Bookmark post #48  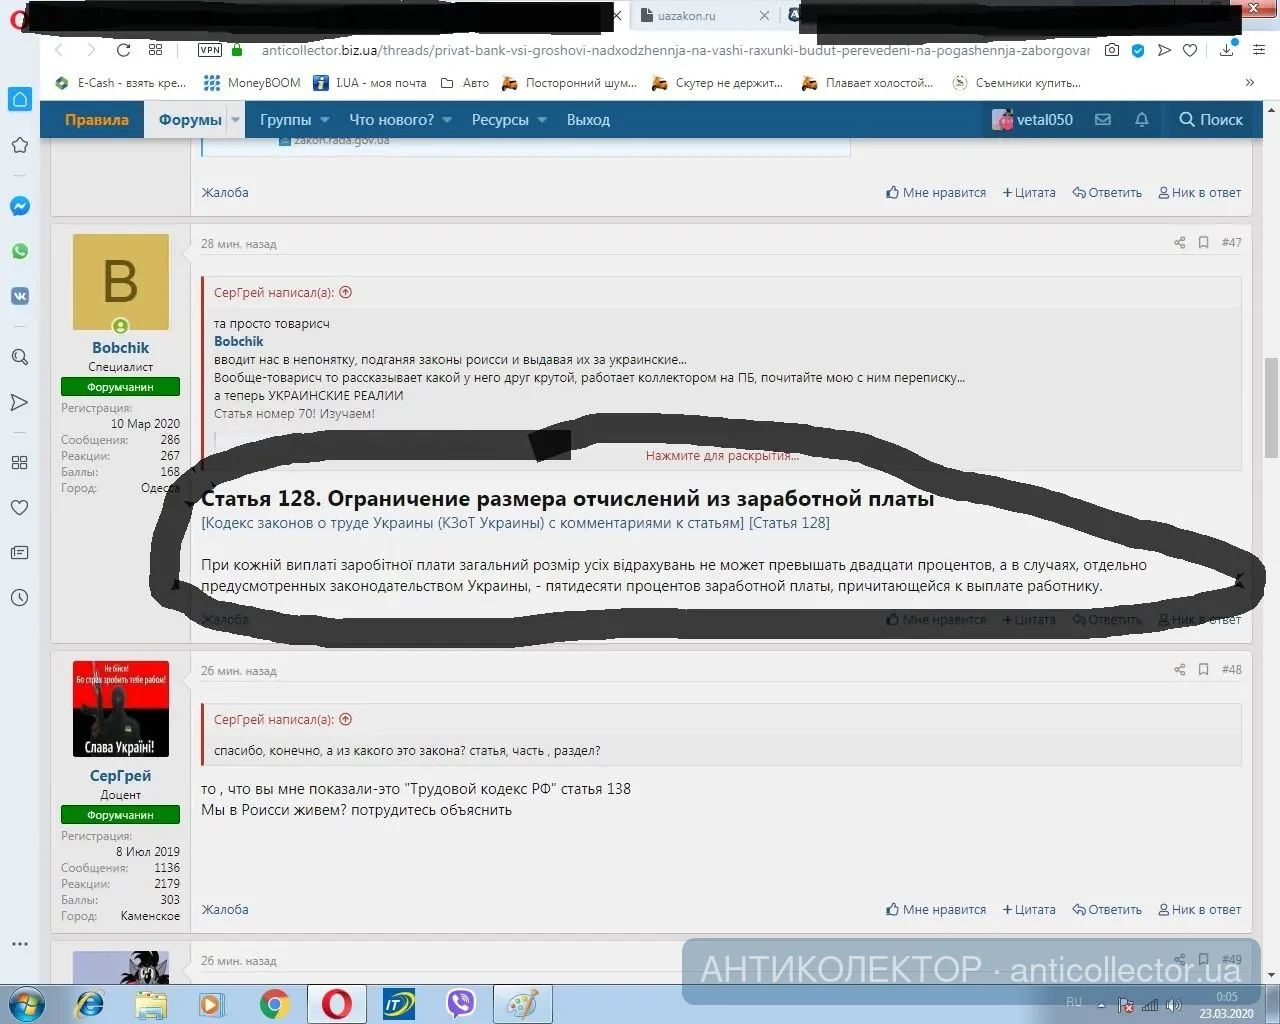click(1203, 670)
